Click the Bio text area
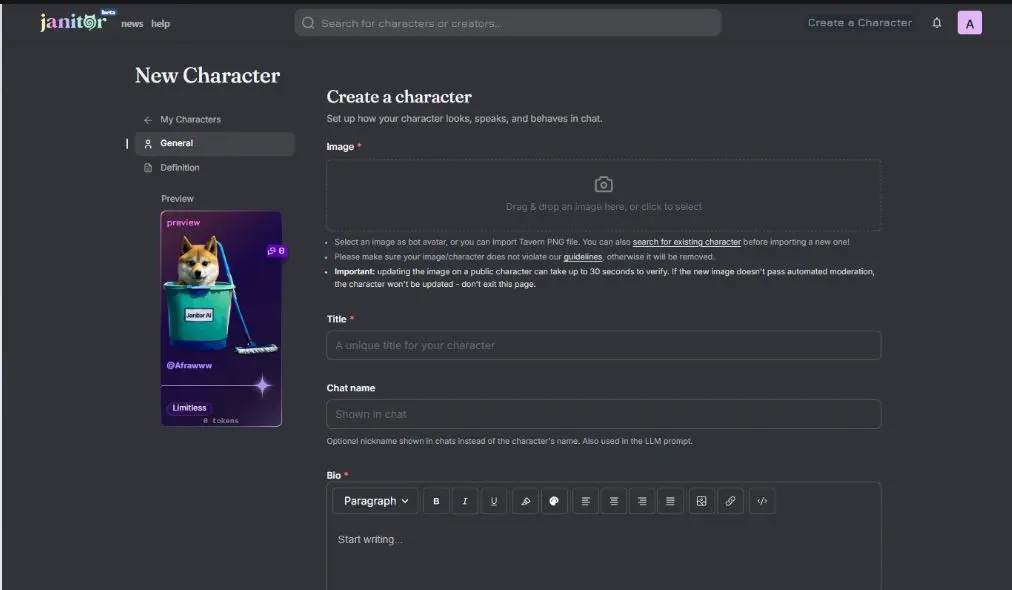1012x590 pixels. click(x=603, y=555)
